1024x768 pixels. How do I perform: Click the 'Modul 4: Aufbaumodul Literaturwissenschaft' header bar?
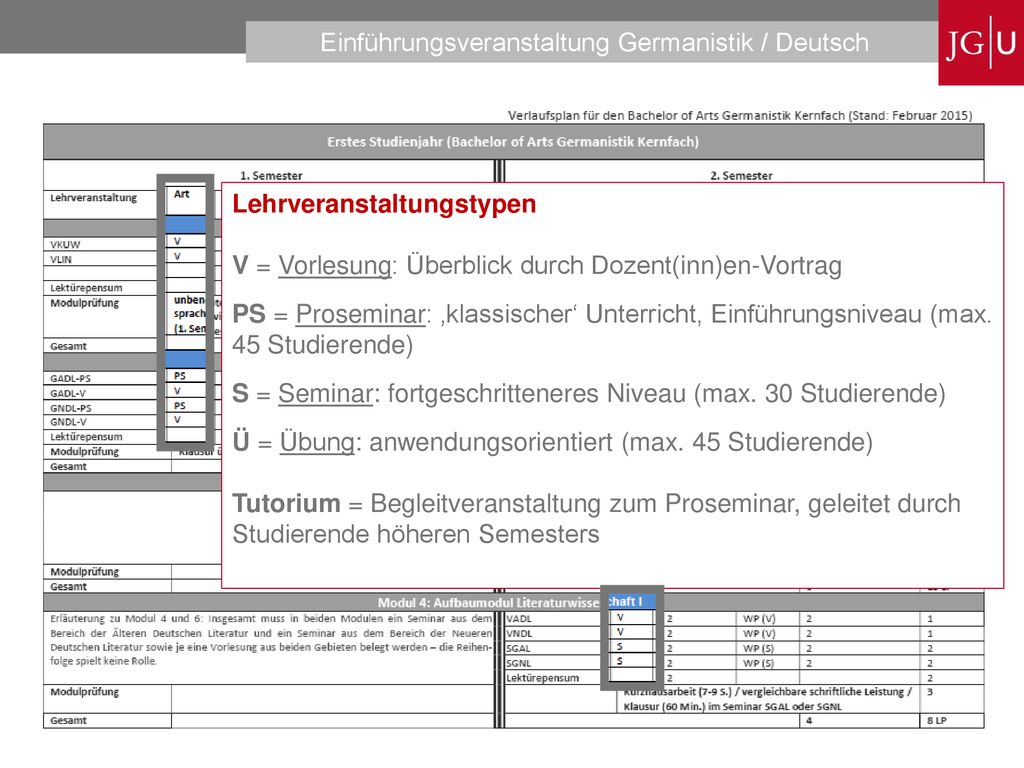pyautogui.click(x=513, y=602)
